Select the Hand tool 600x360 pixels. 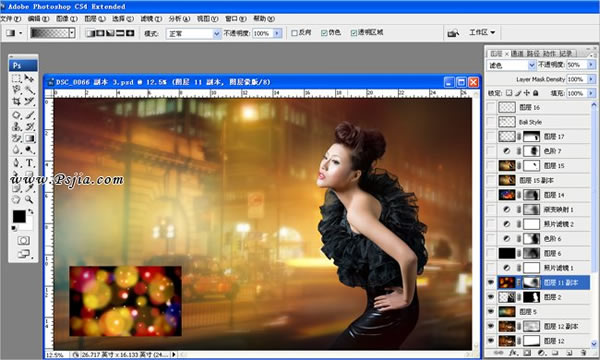click(16, 199)
